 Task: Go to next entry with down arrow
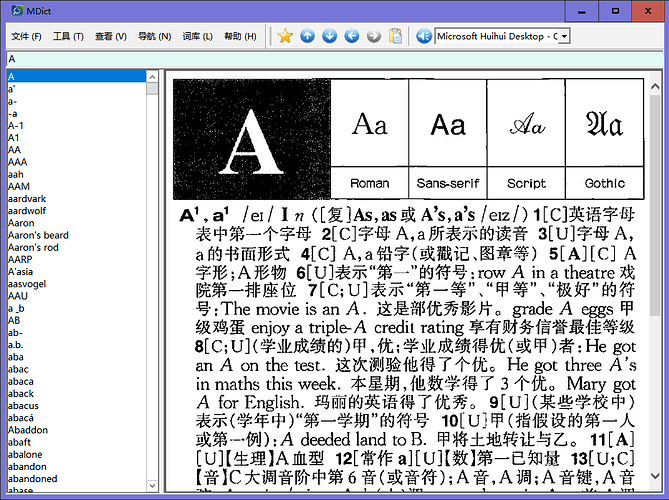pyautogui.click(x=329, y=36)
